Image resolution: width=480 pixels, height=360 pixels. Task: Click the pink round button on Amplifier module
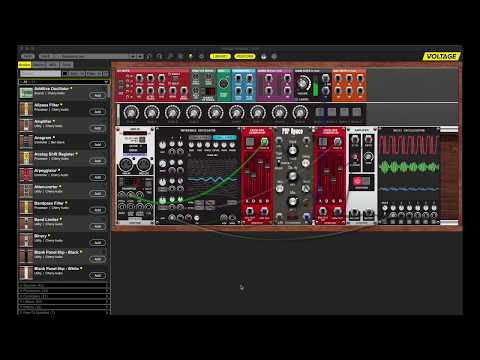[357, 181]
